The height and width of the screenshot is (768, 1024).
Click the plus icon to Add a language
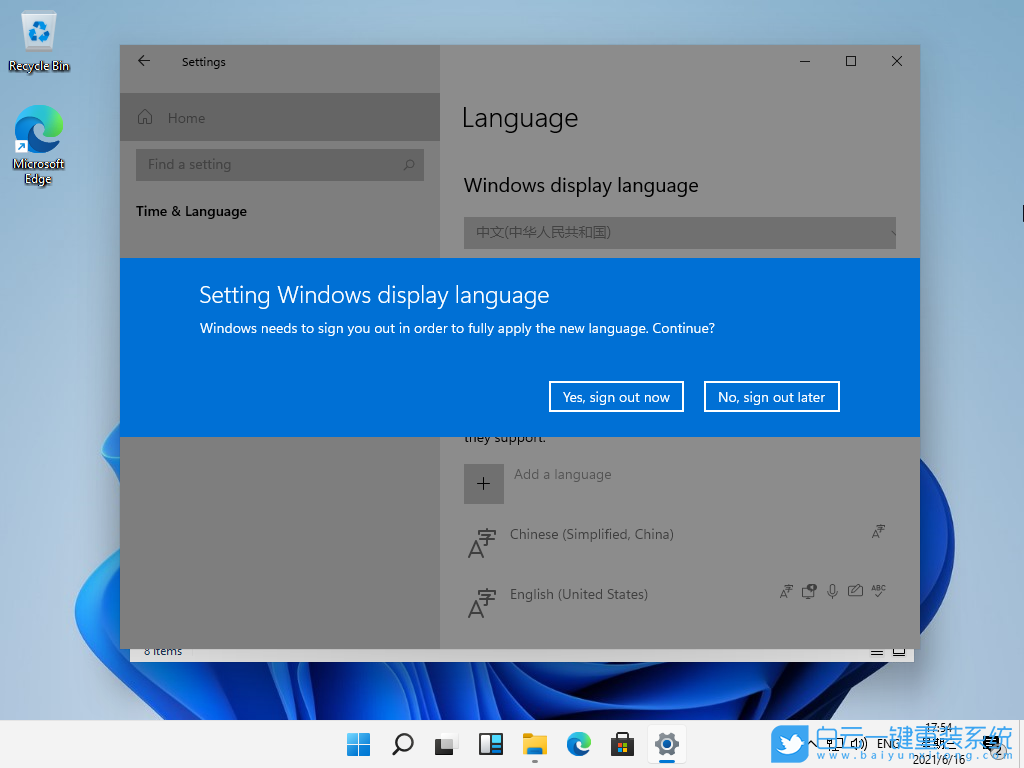[x=484, y=483]
